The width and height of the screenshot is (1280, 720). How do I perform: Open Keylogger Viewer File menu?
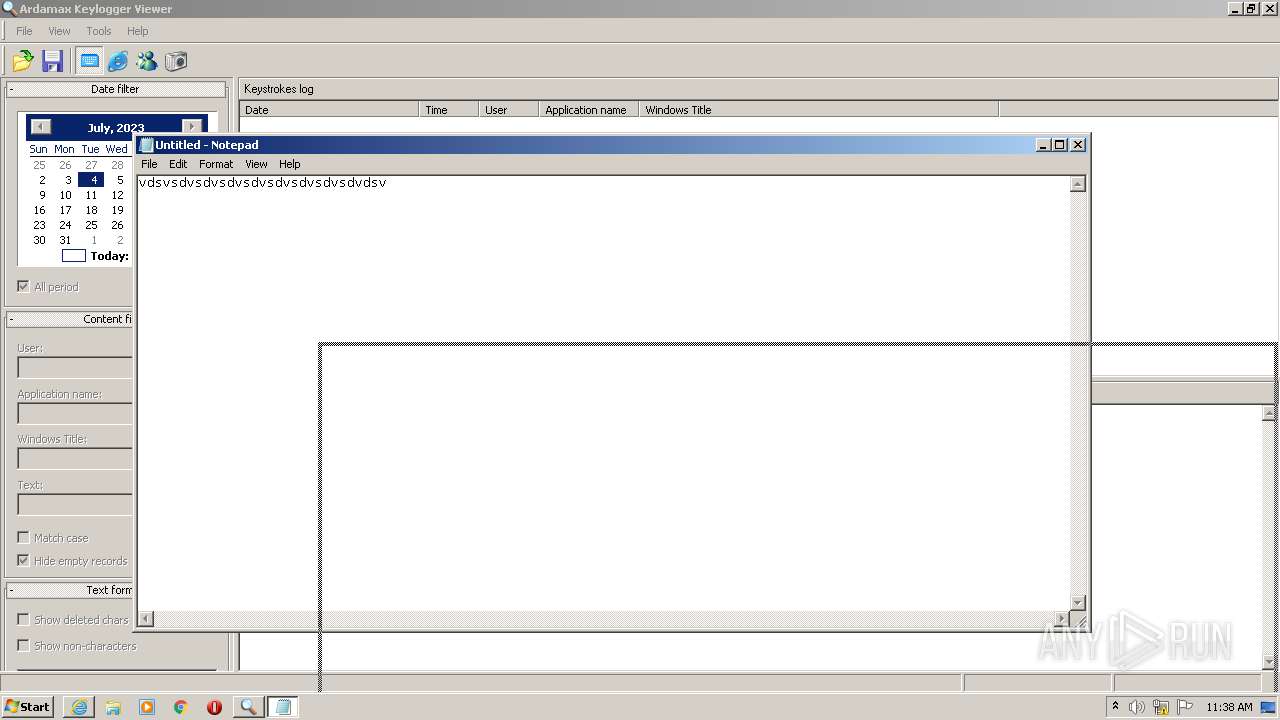click(x=24, y=31)
